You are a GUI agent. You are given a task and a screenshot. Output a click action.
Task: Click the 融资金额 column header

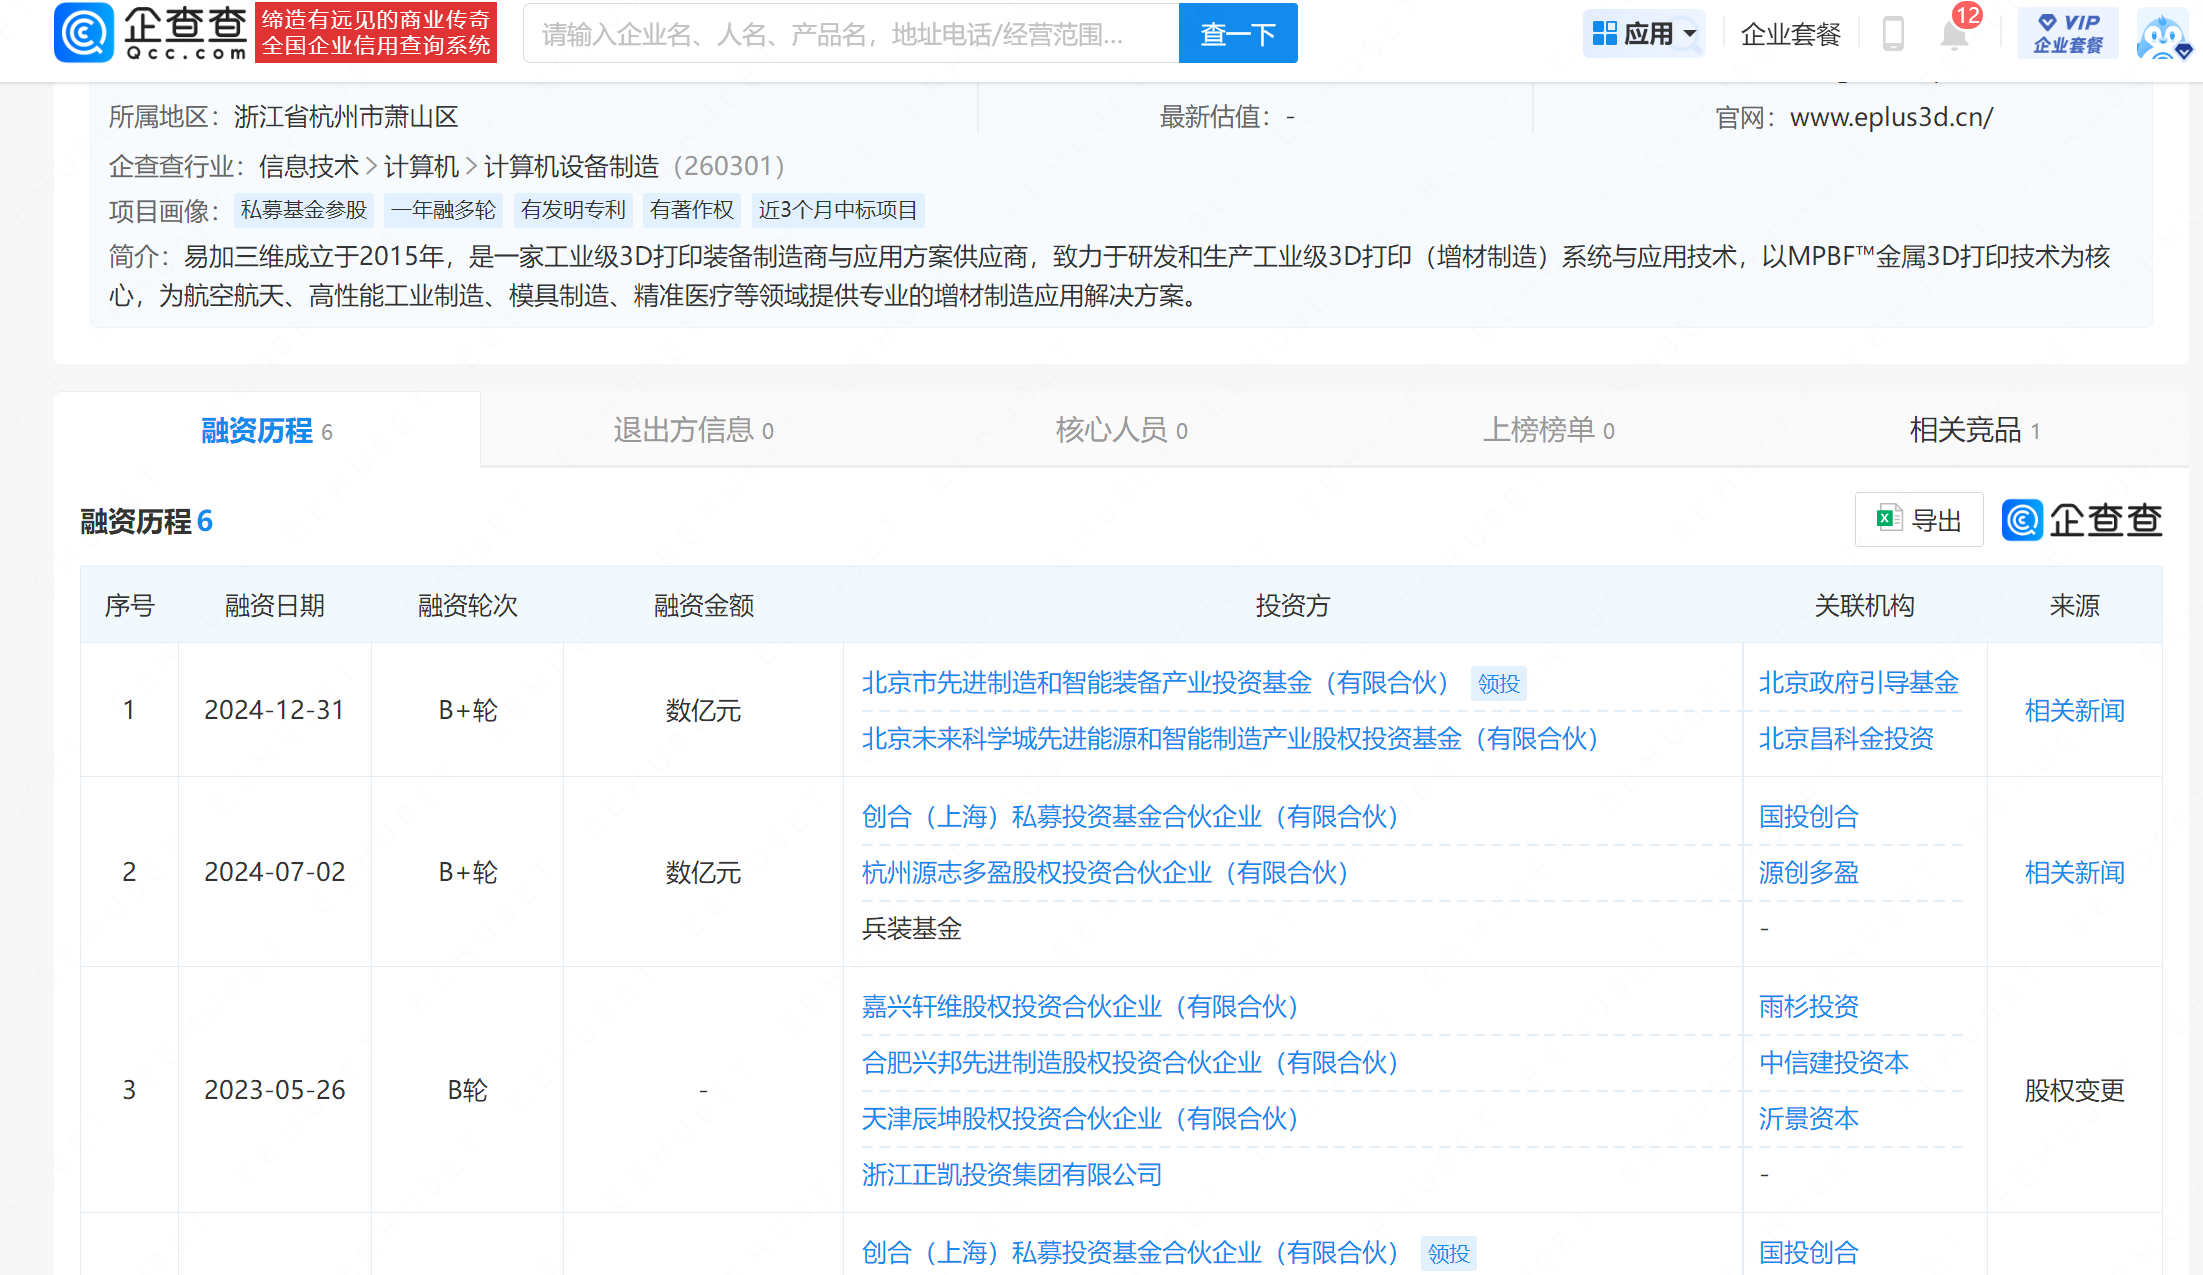point(703,606)
